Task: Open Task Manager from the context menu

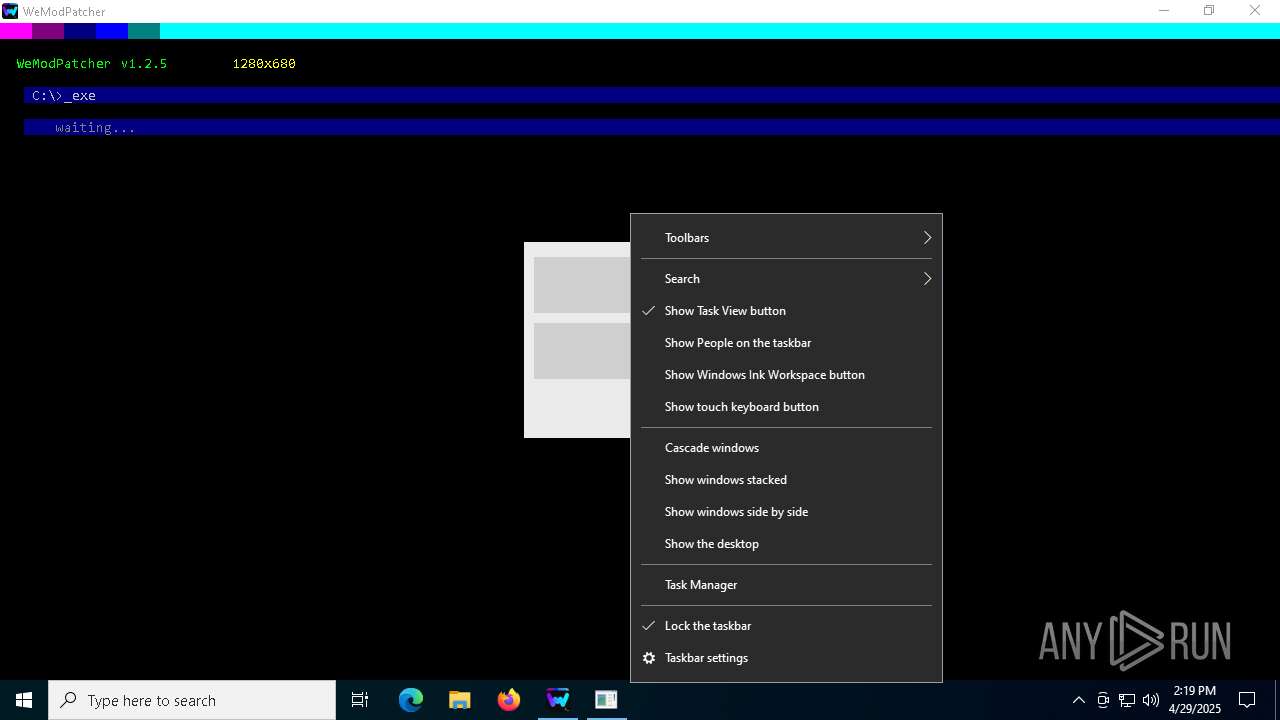Action: click(786, 585)
